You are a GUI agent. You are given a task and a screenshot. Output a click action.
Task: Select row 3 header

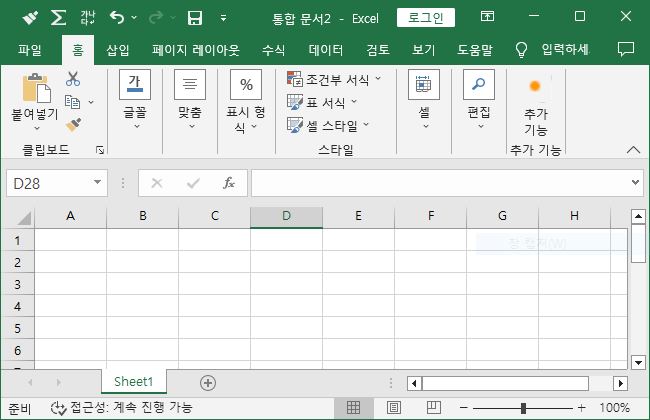[x=17, y=284]
